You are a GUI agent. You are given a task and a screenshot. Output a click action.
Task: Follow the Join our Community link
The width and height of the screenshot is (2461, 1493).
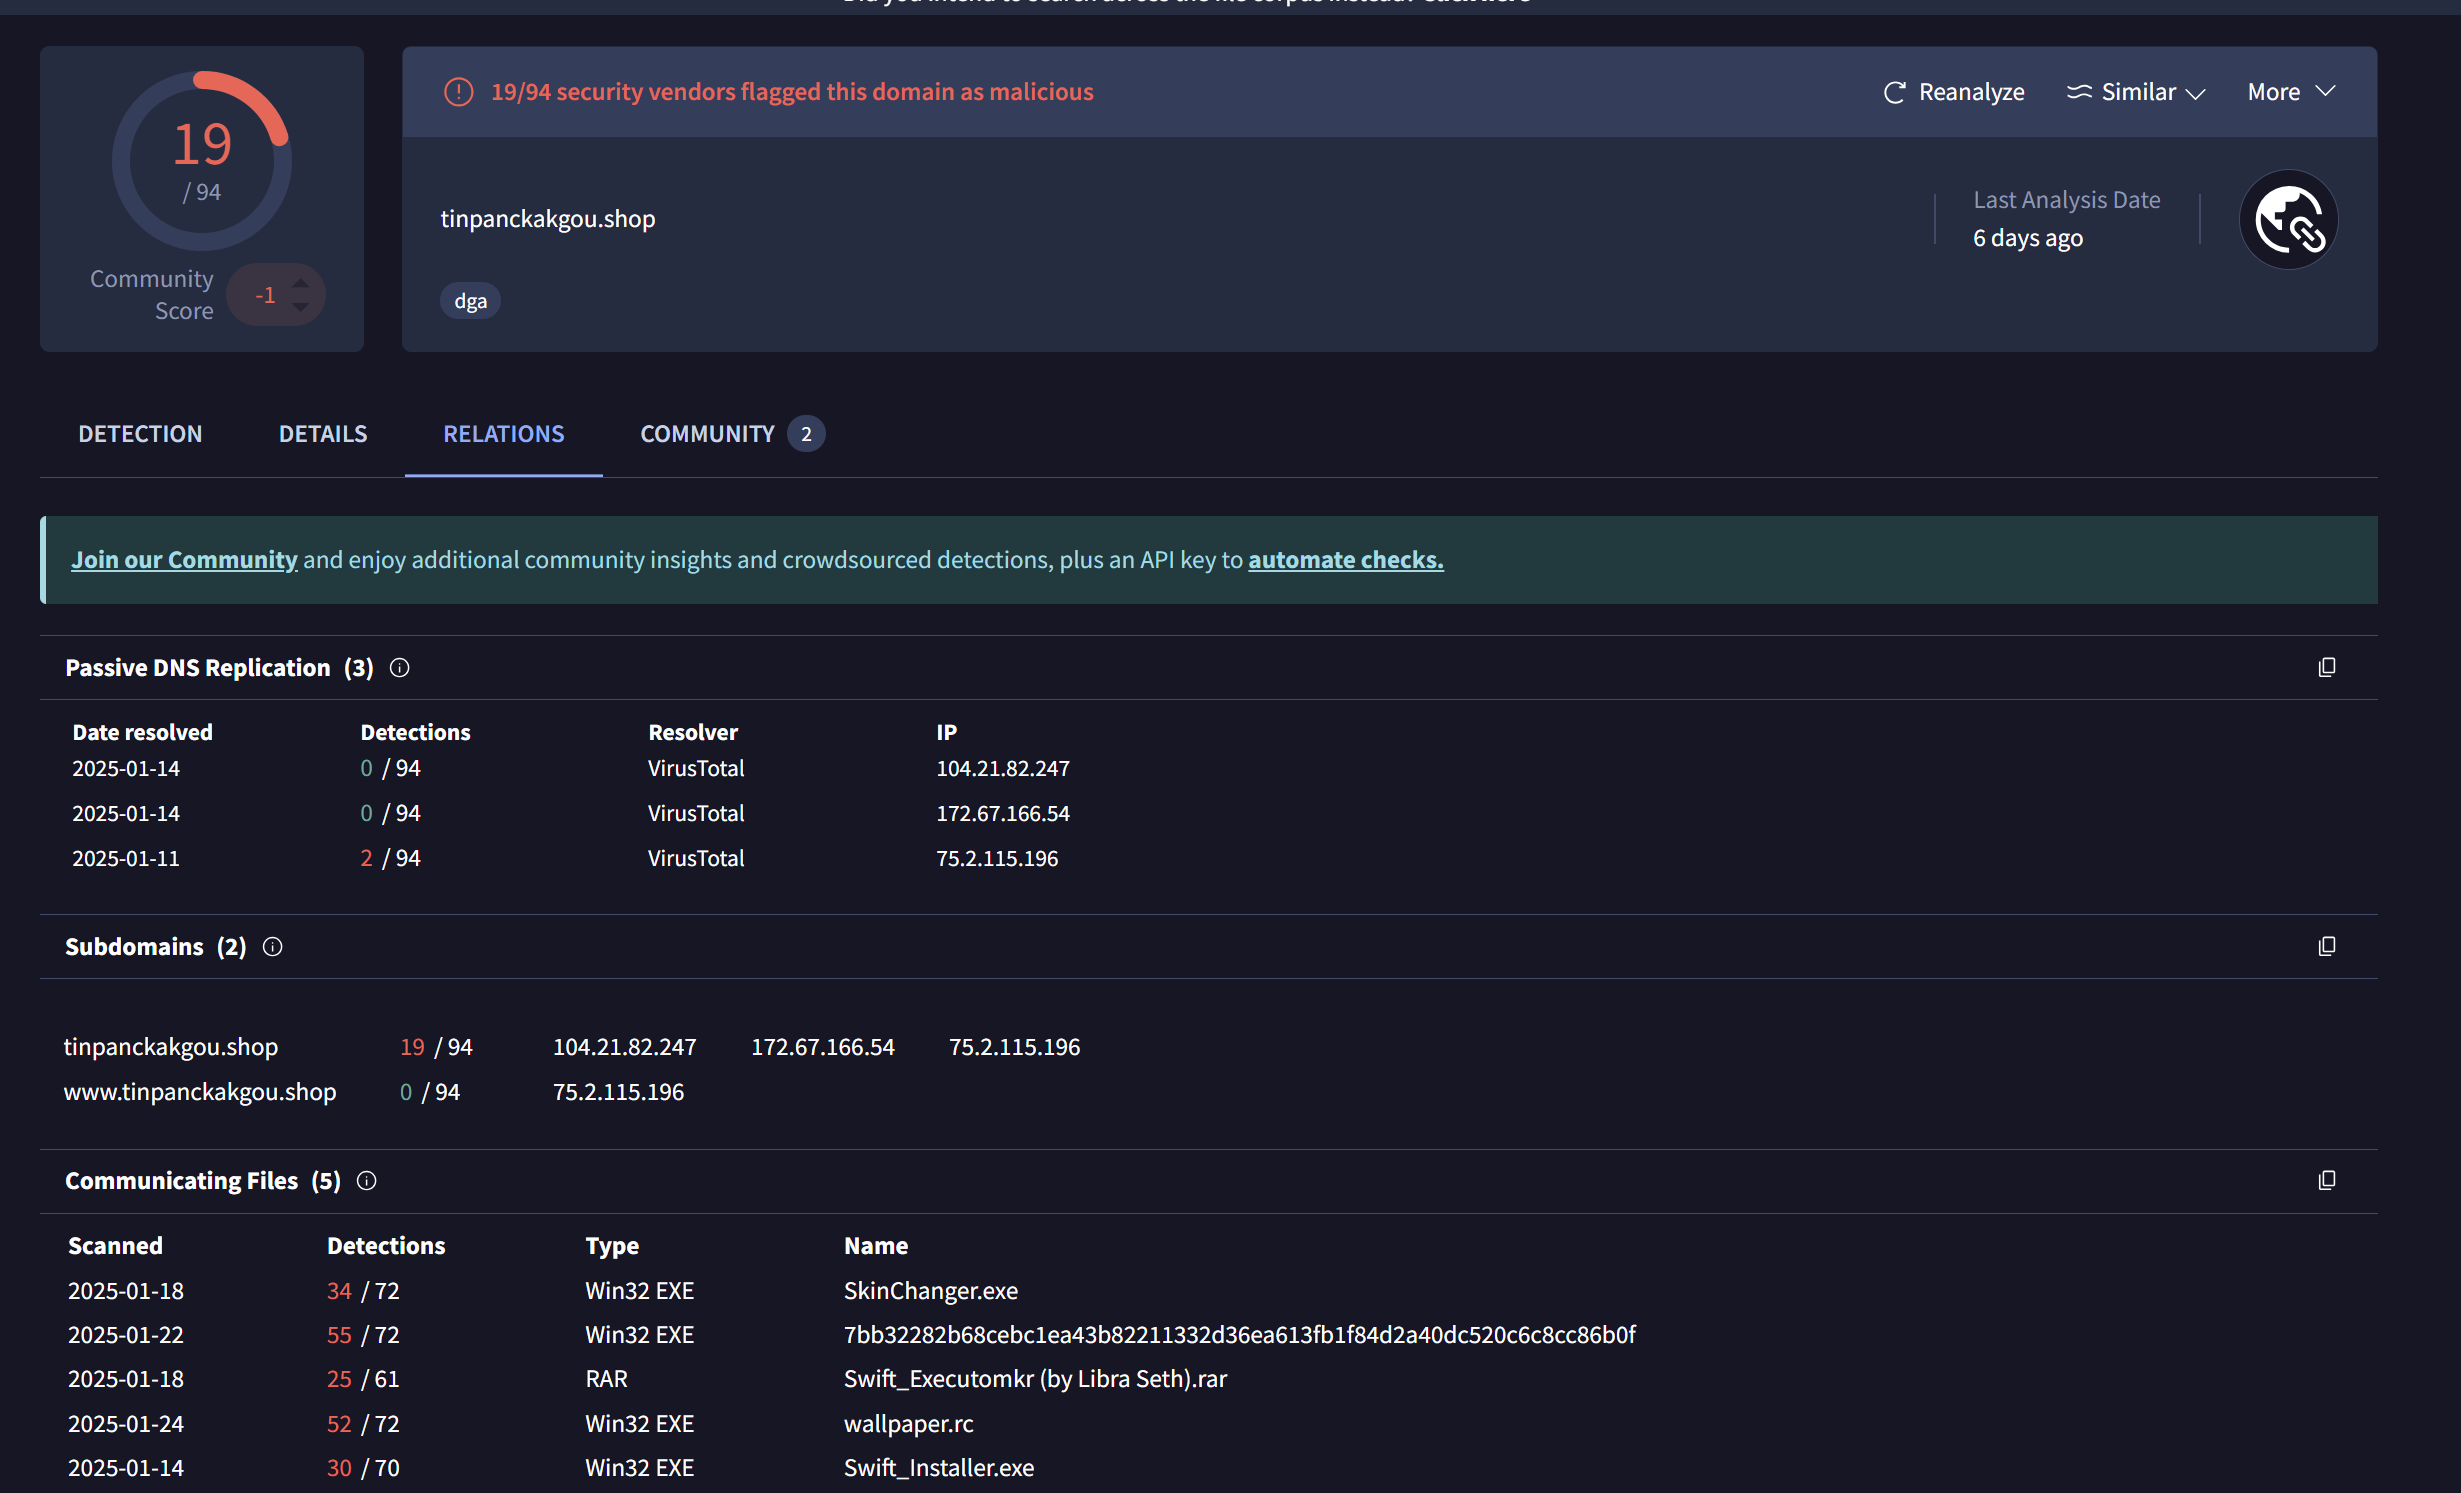pos(184,560)
